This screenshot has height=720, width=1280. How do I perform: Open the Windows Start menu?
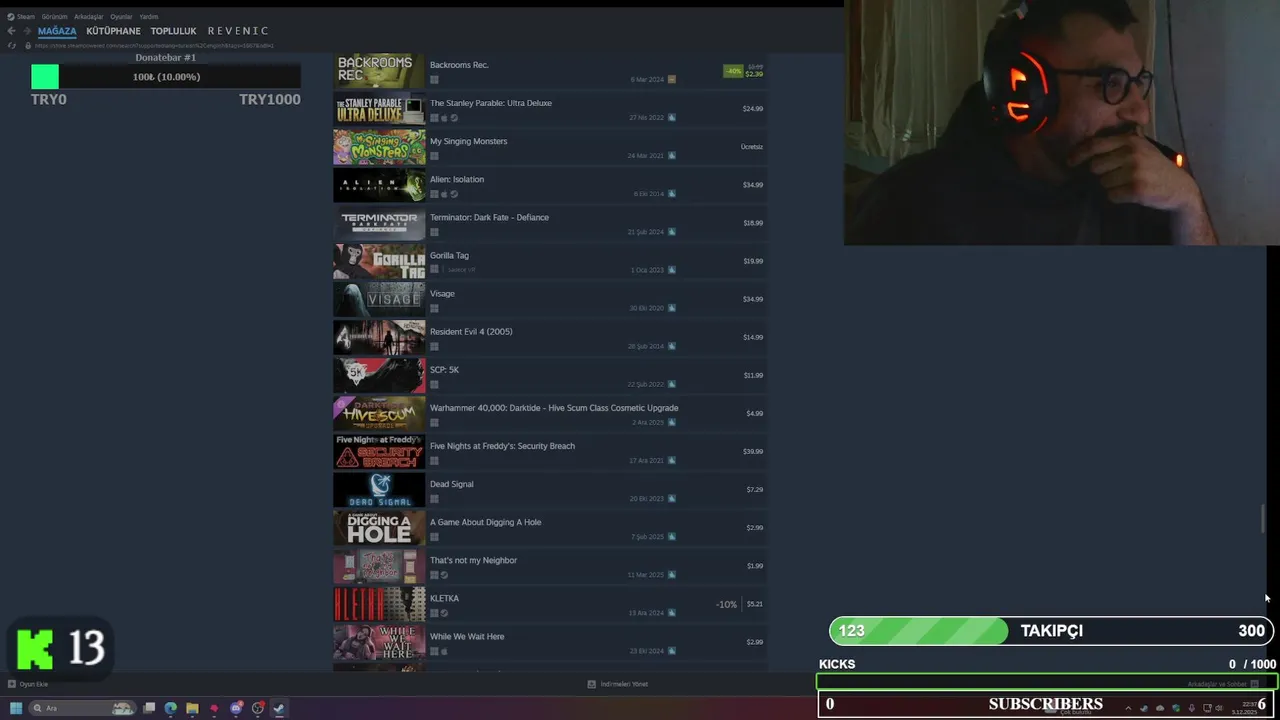point(16,708)
